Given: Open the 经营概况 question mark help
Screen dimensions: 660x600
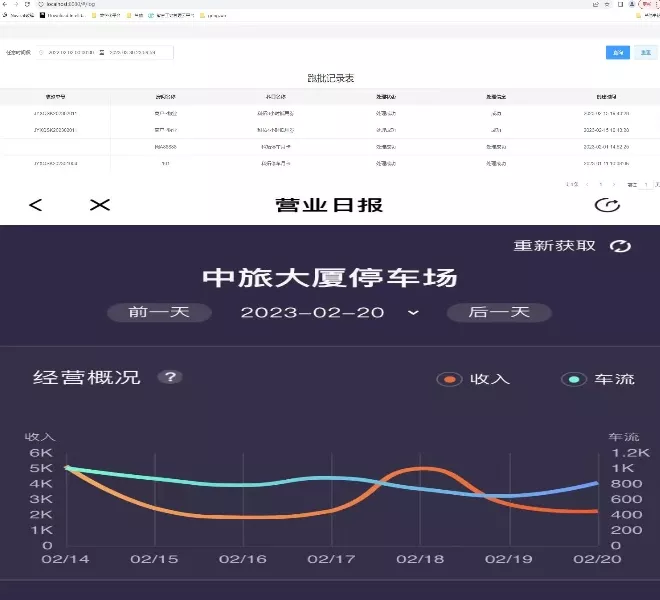Looking at the screenshot, I should (x=170, y=377).
